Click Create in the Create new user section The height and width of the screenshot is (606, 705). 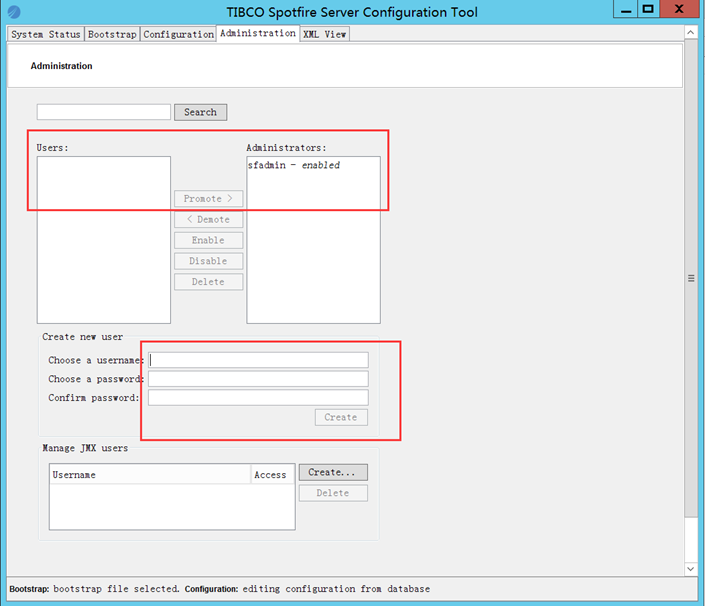(x=341, y=417)
